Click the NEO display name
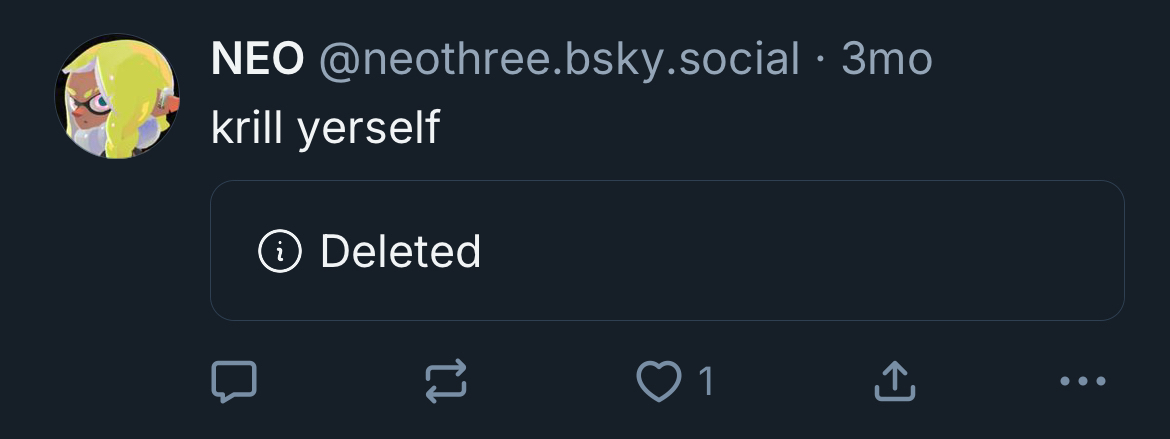The width and height of the screenshot is (1170, 439). coord(257,60)
